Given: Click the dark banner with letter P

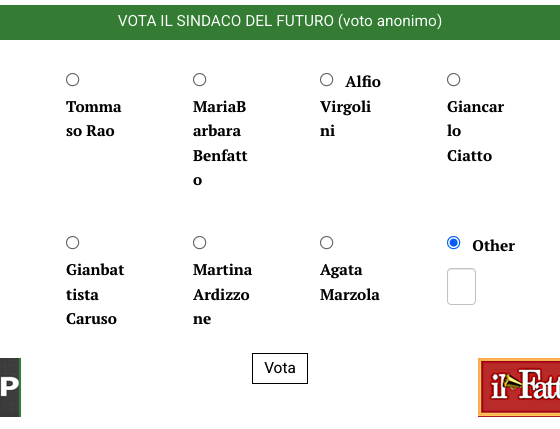Looking at the screenshot, I should point(10,388).
